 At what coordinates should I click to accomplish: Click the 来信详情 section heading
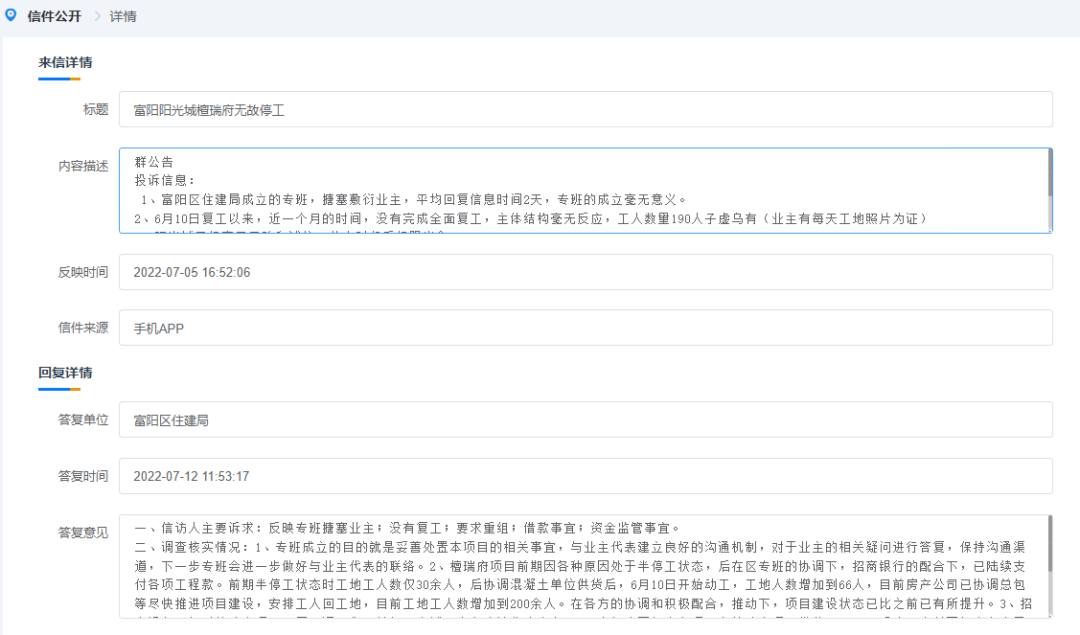coord(66,62)
